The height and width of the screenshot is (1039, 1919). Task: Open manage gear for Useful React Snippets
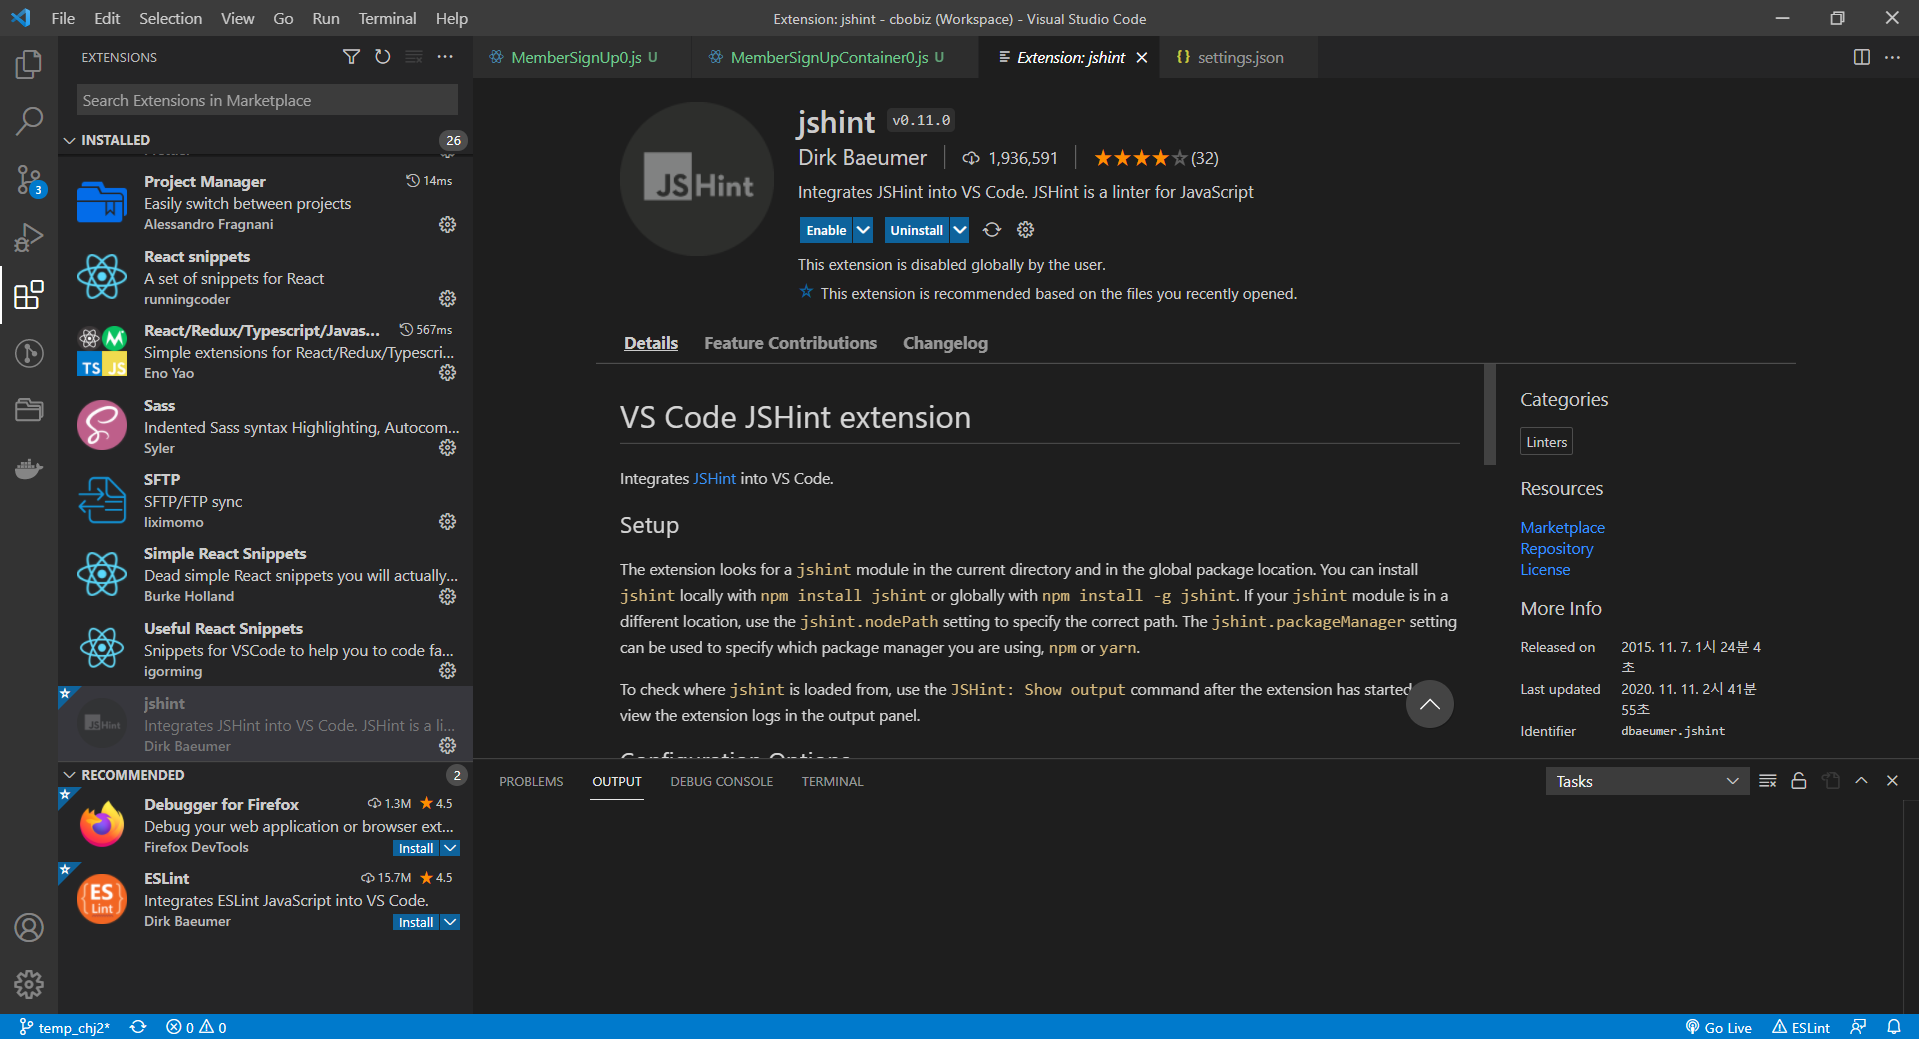coord(447,671)
